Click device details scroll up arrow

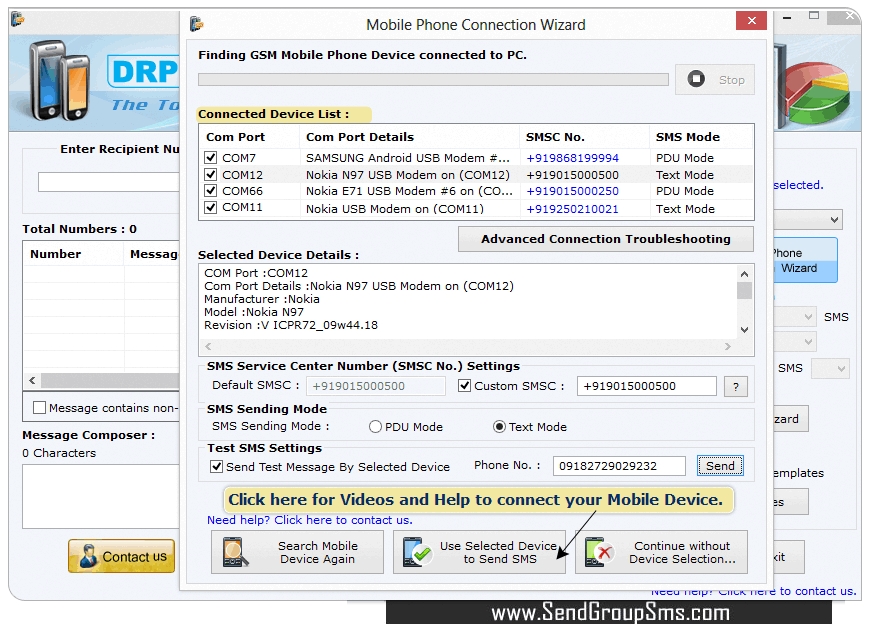pyautogui.click(x=745, y=274)
